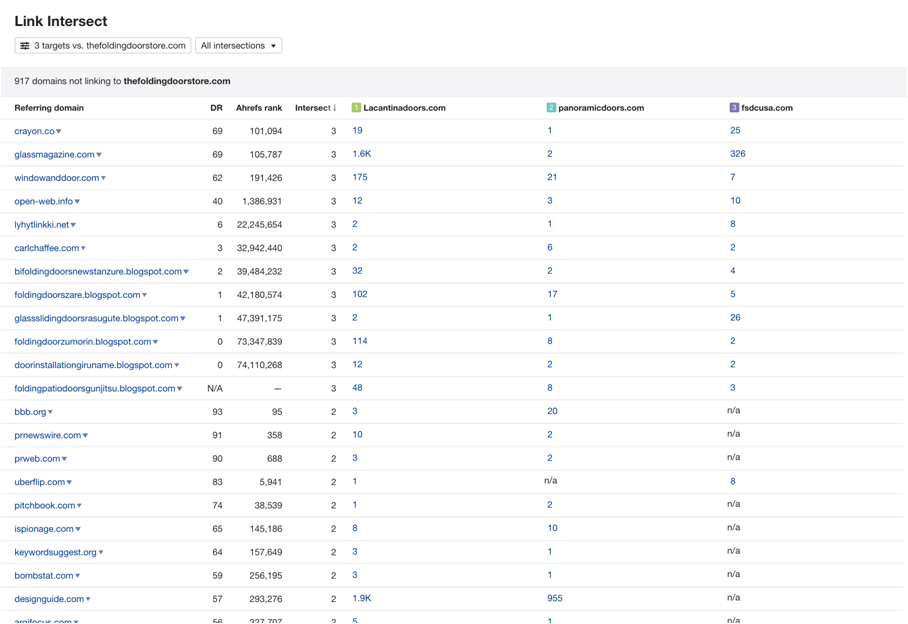908x624 pixels.
Task: Open the ispionage.com referring domain link
Action: click(44, 529)
